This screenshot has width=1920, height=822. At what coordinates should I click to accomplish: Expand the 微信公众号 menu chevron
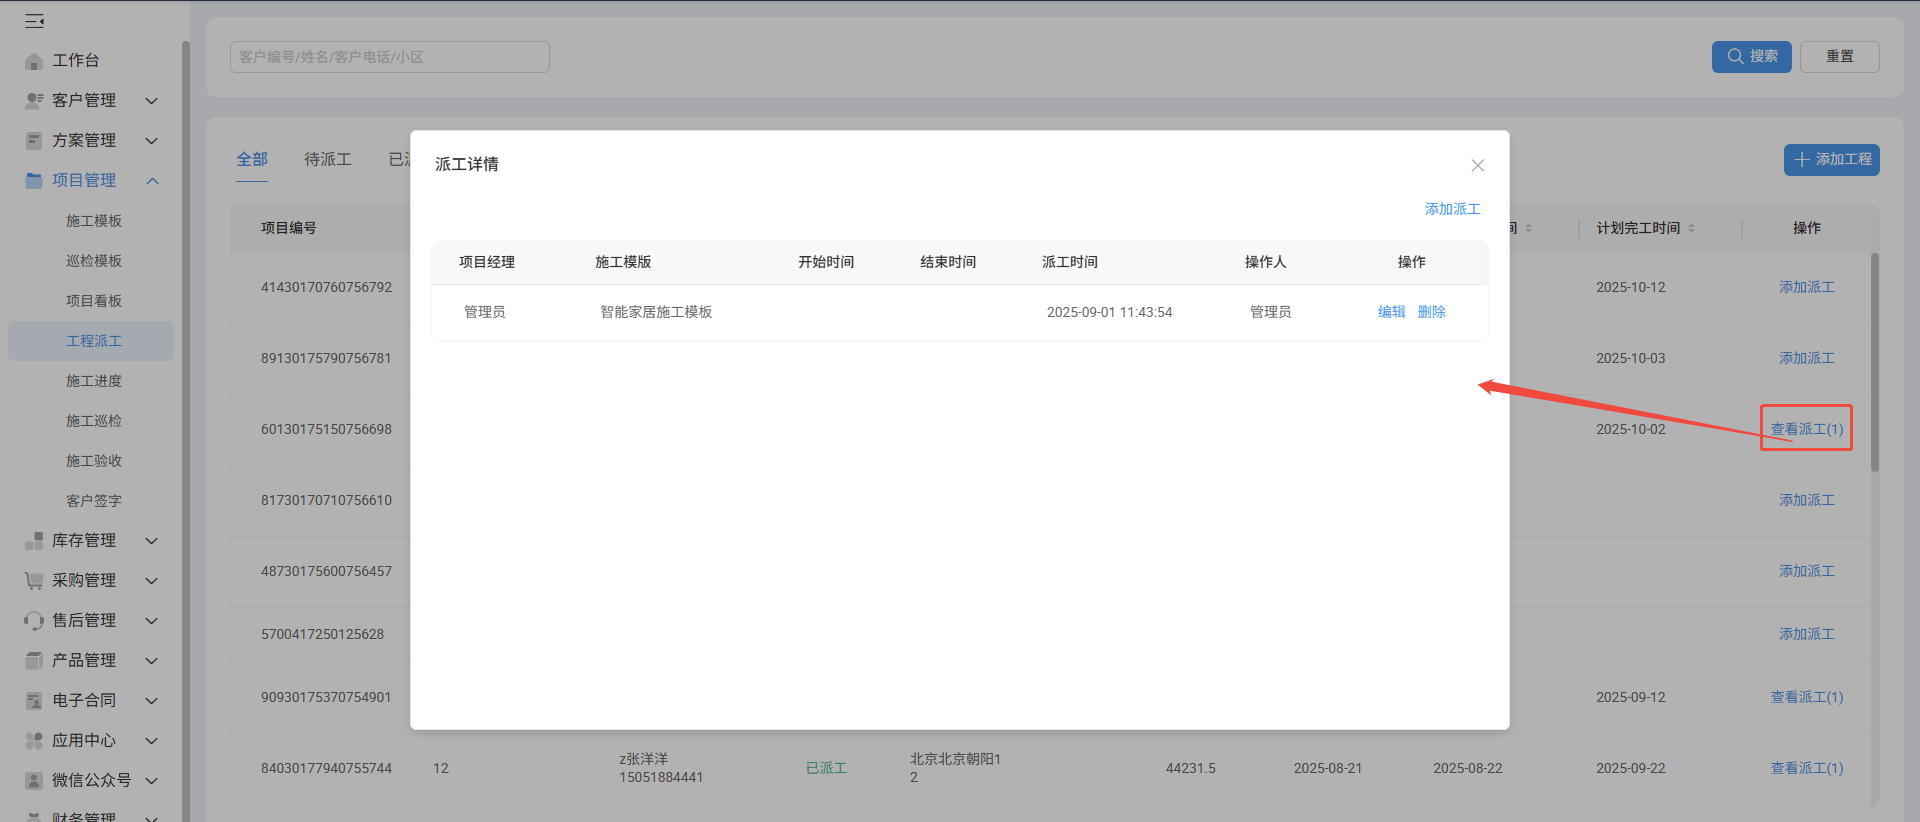pyautogui.click(x=152, y=781)
